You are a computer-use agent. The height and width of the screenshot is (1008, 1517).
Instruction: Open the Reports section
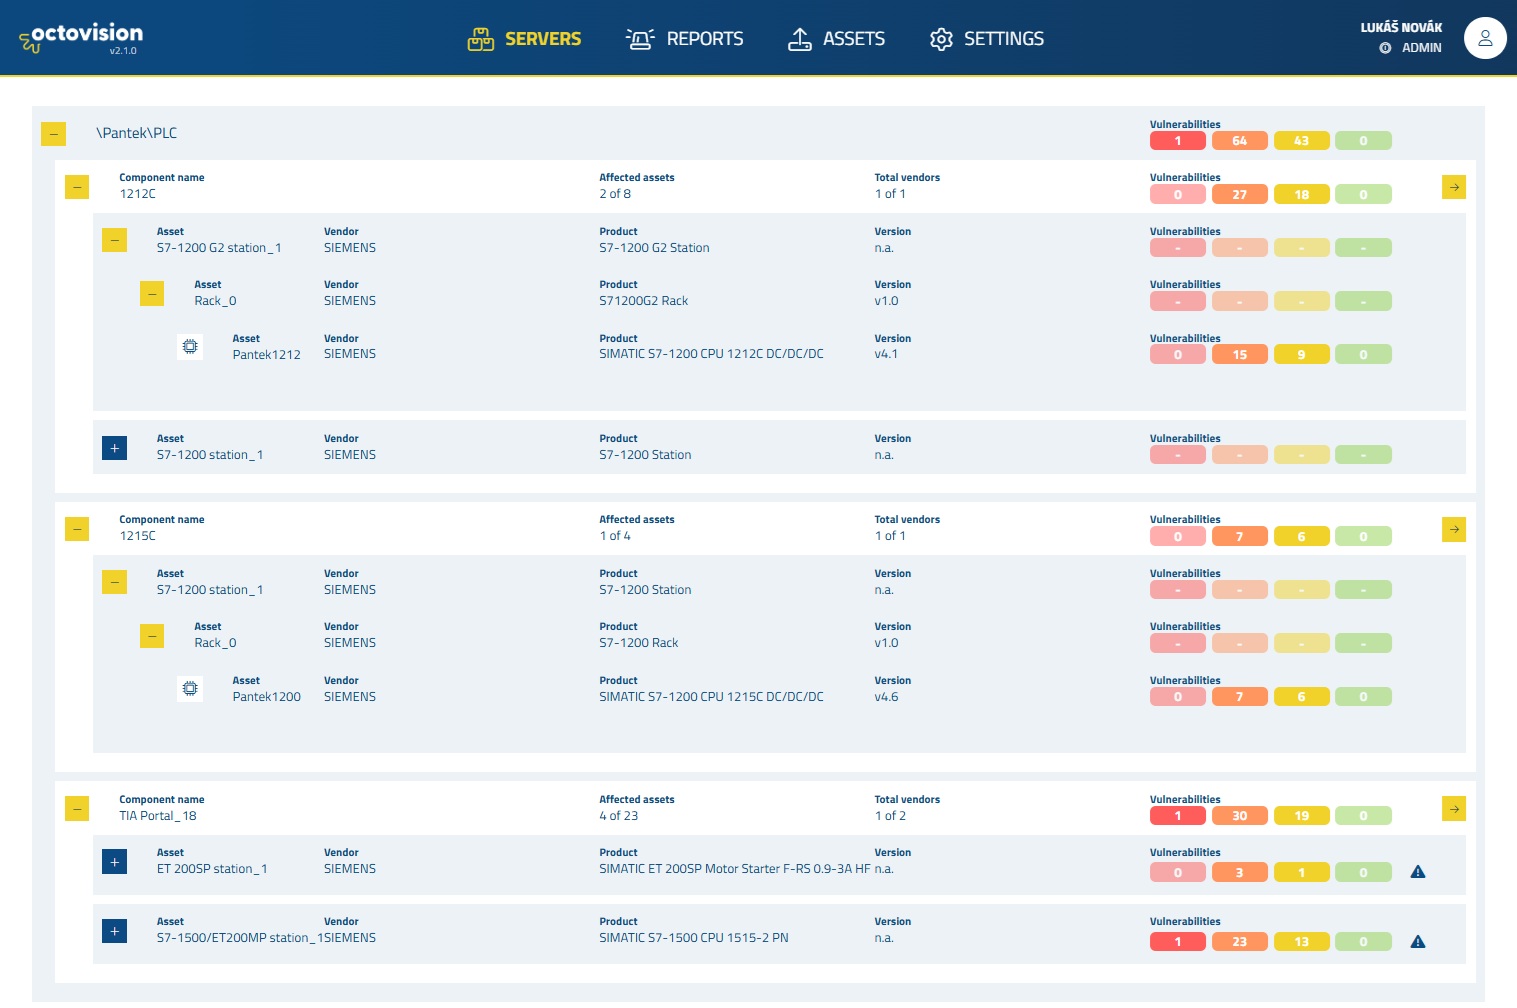(685, 39)
